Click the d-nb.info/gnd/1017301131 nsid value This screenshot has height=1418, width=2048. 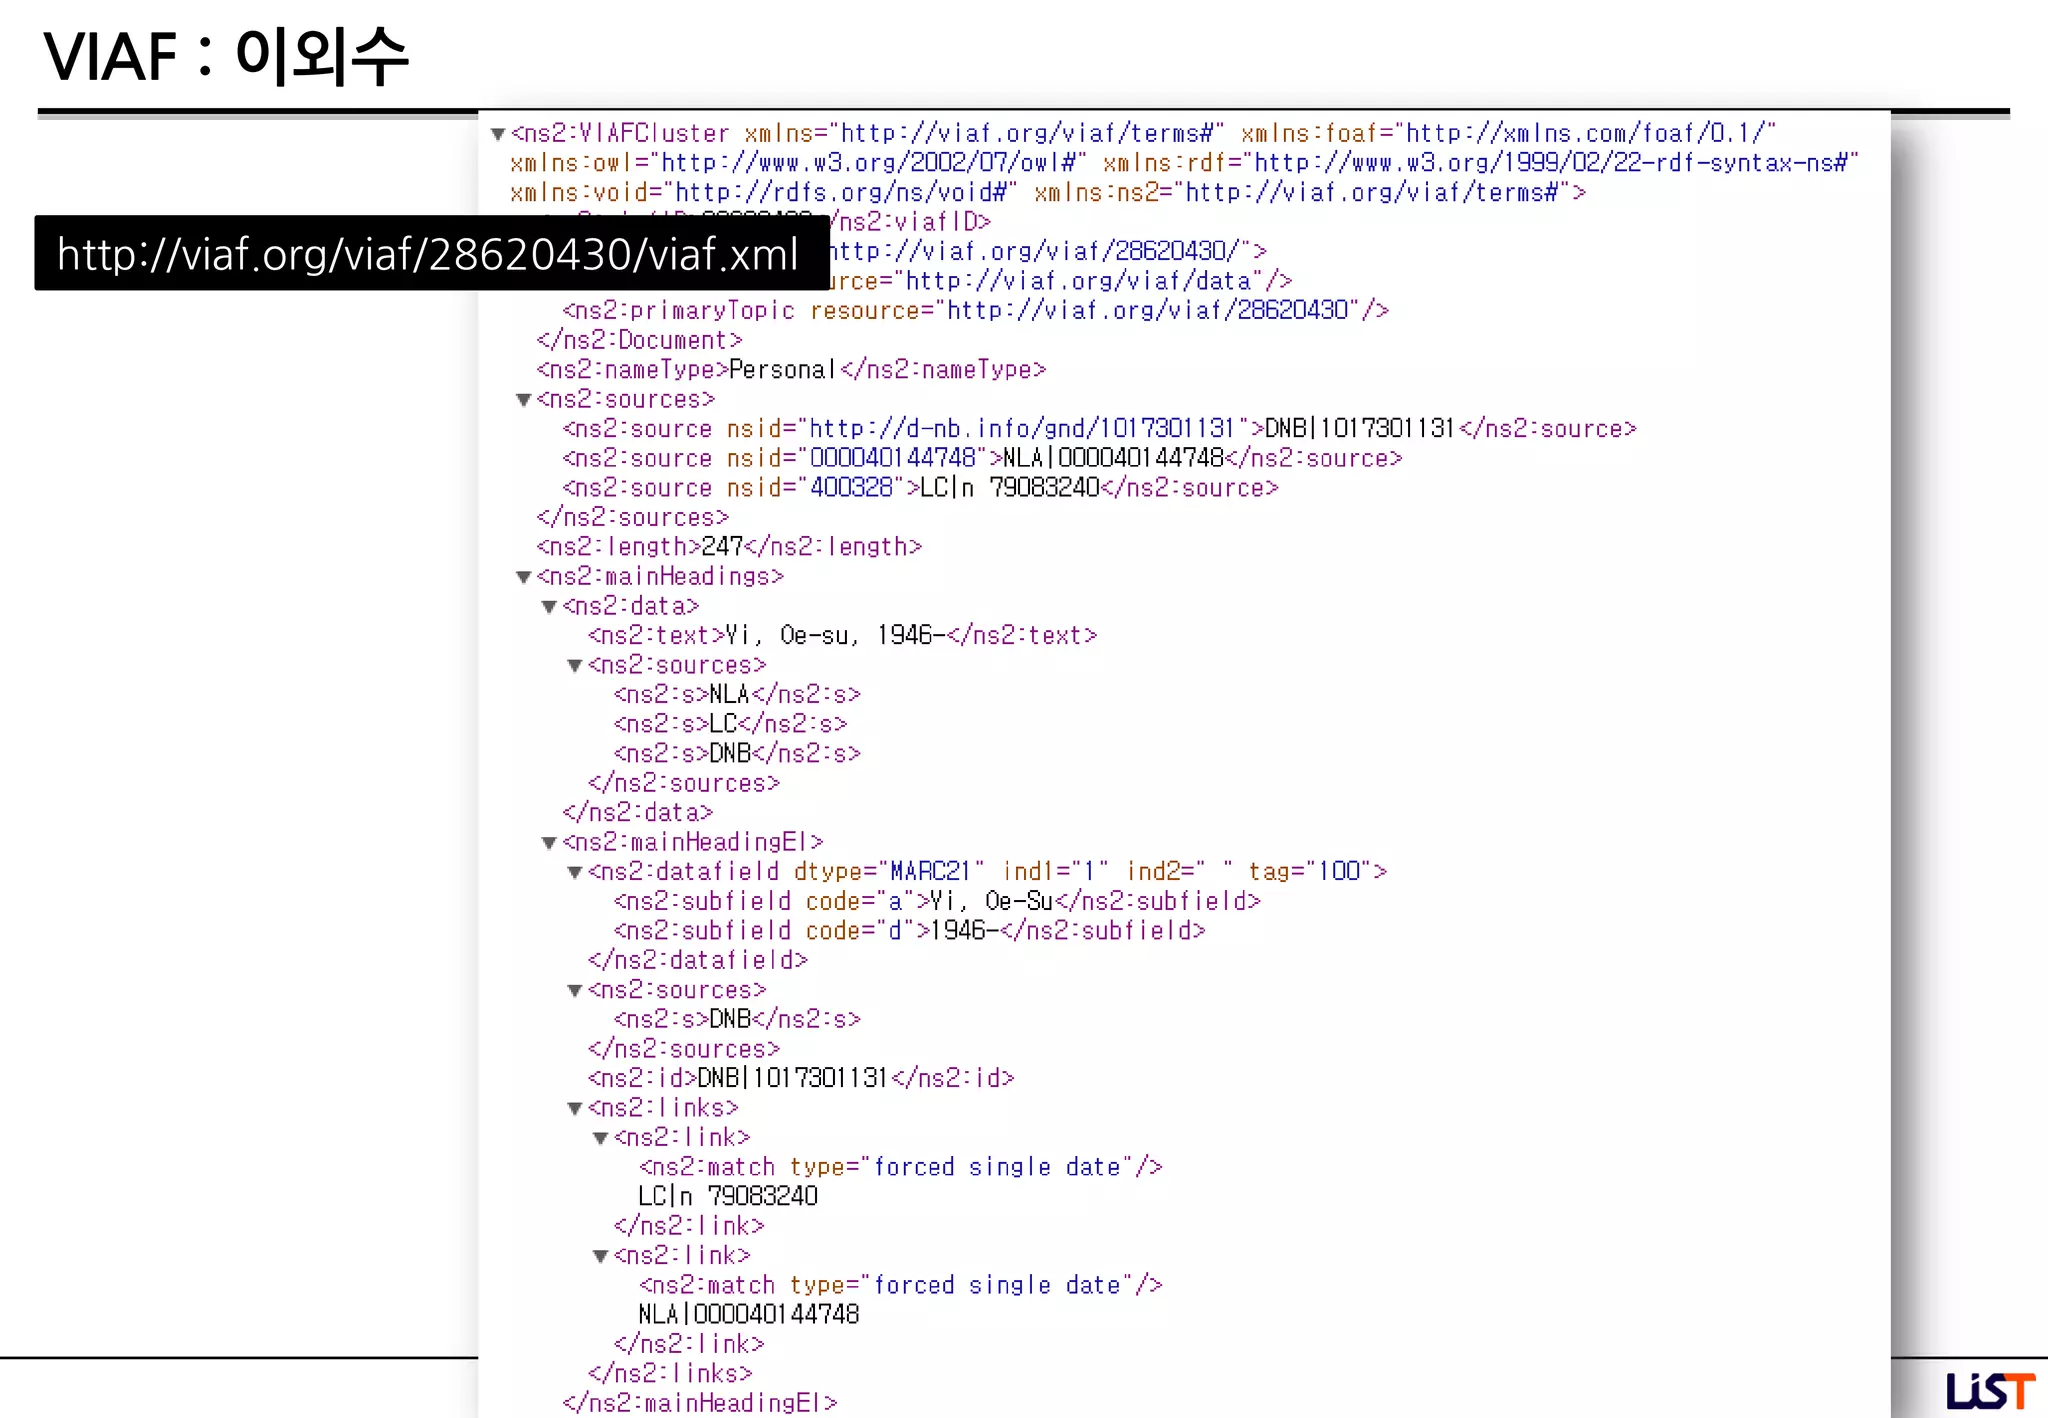coord(1021,429)
